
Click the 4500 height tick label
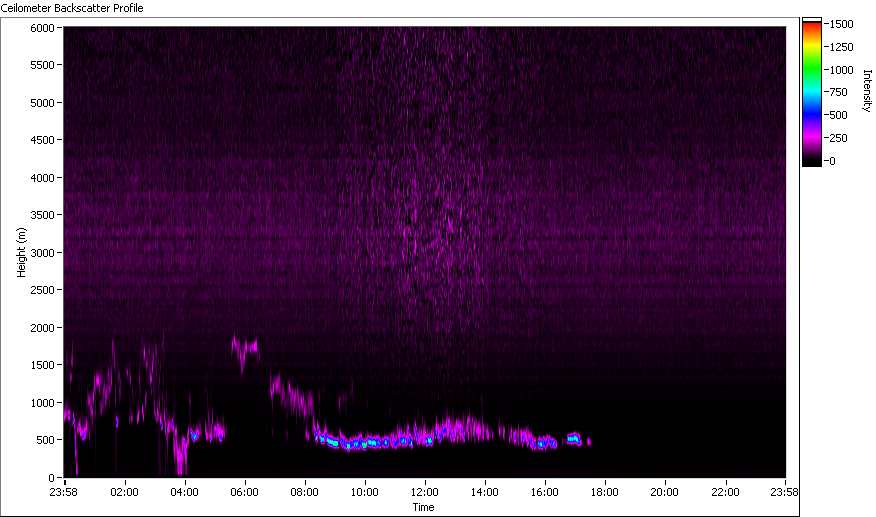click(42, 140)
